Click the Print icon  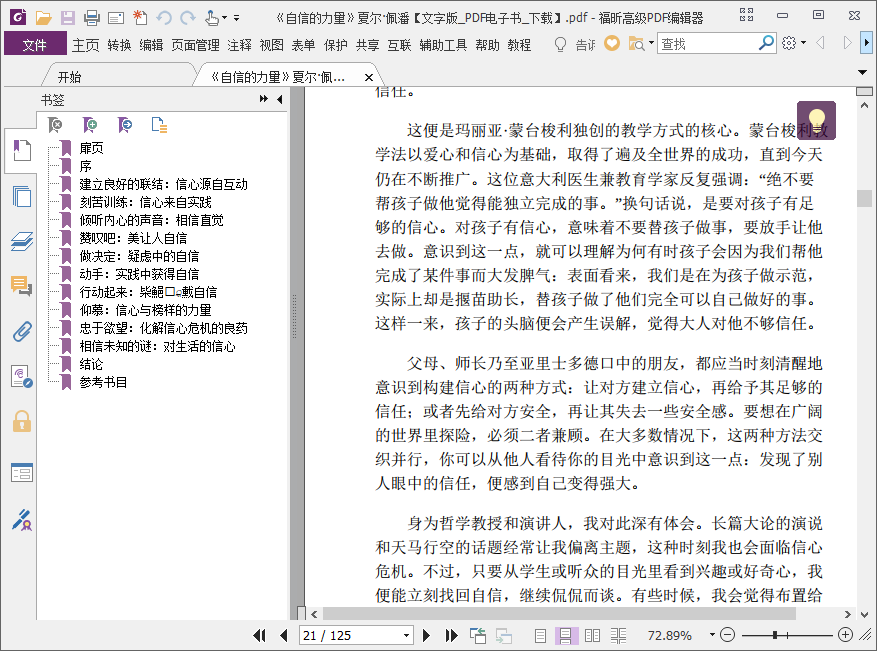point(92,18)
